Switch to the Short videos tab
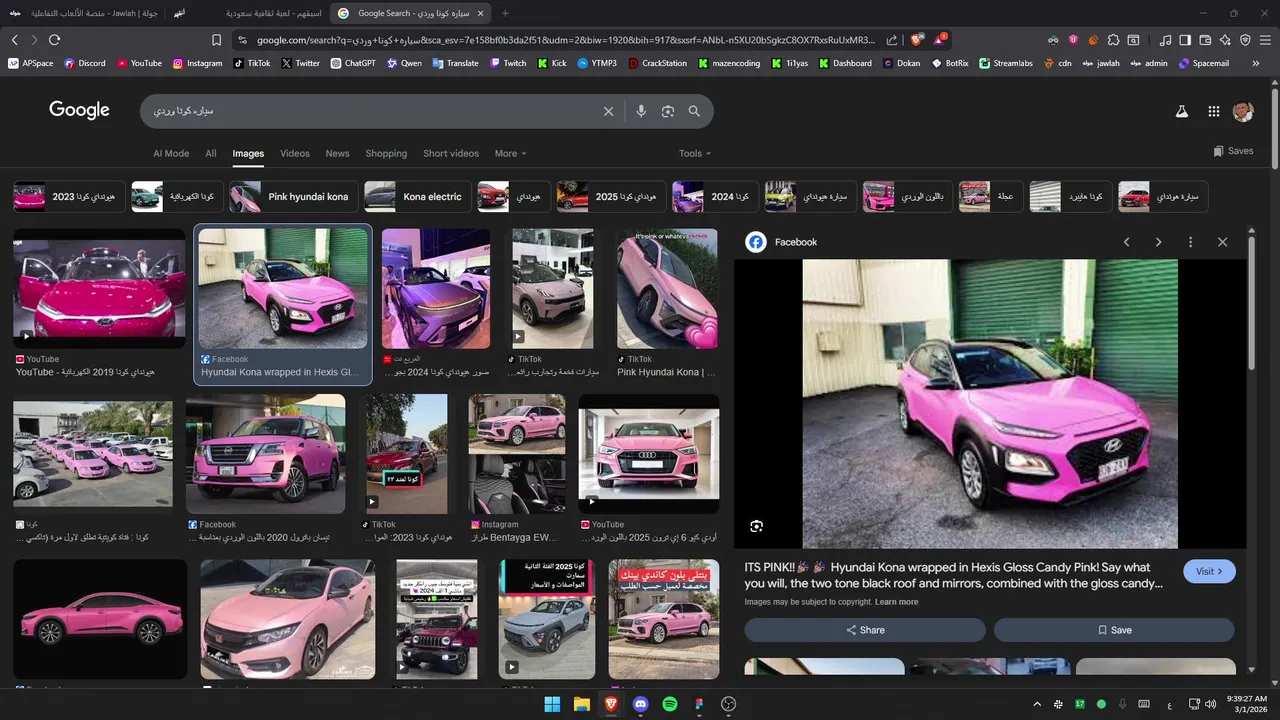This screenshot has width=1280, height=720. 451,153
